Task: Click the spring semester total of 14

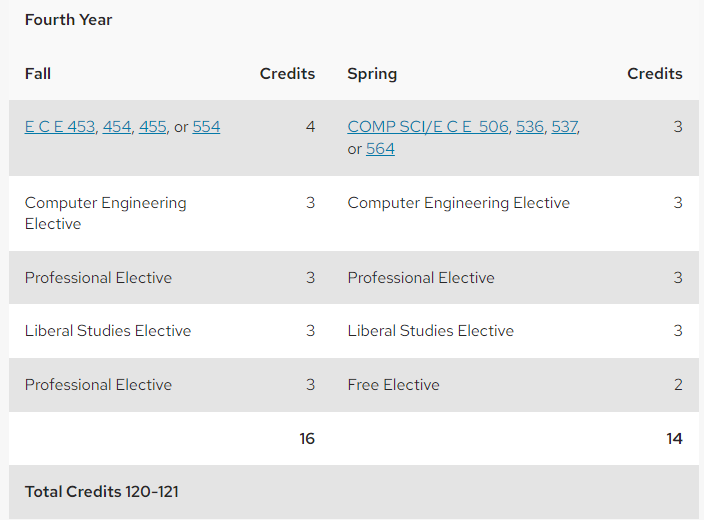Action: pyautogui.click(x=674, y=439)
